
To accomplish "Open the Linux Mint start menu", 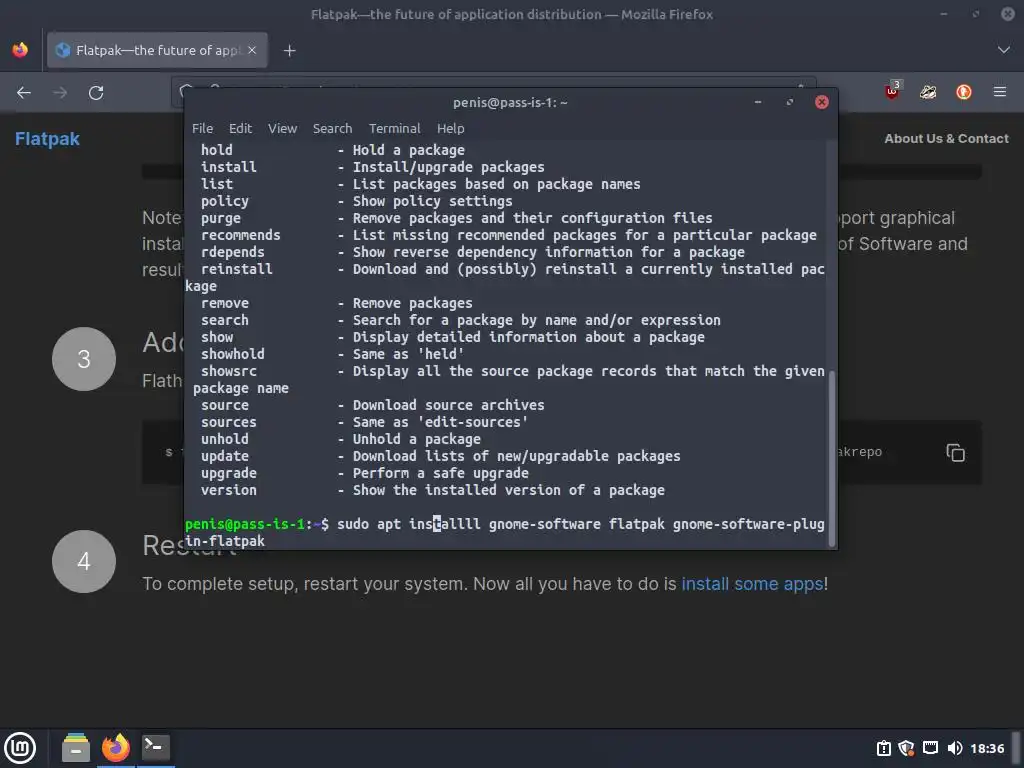I will pos(21,748).
